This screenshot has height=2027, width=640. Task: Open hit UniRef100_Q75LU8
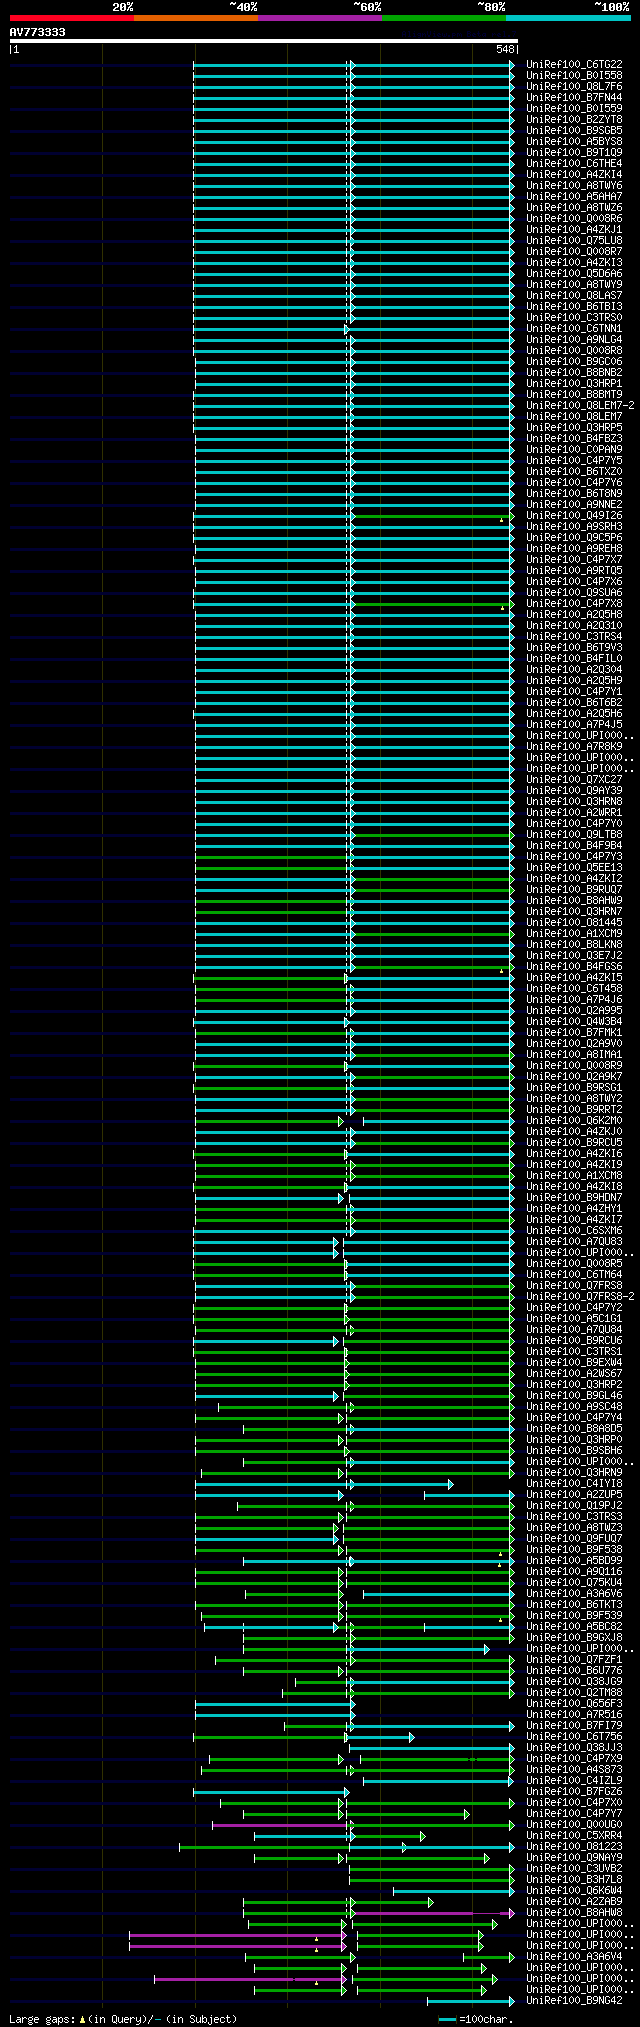tap(574, 241)
